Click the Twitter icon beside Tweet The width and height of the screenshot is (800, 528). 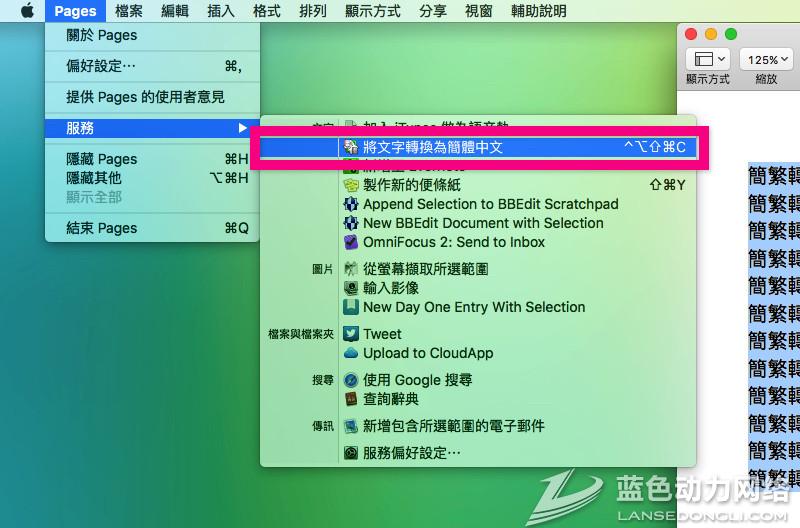[351, 334]
